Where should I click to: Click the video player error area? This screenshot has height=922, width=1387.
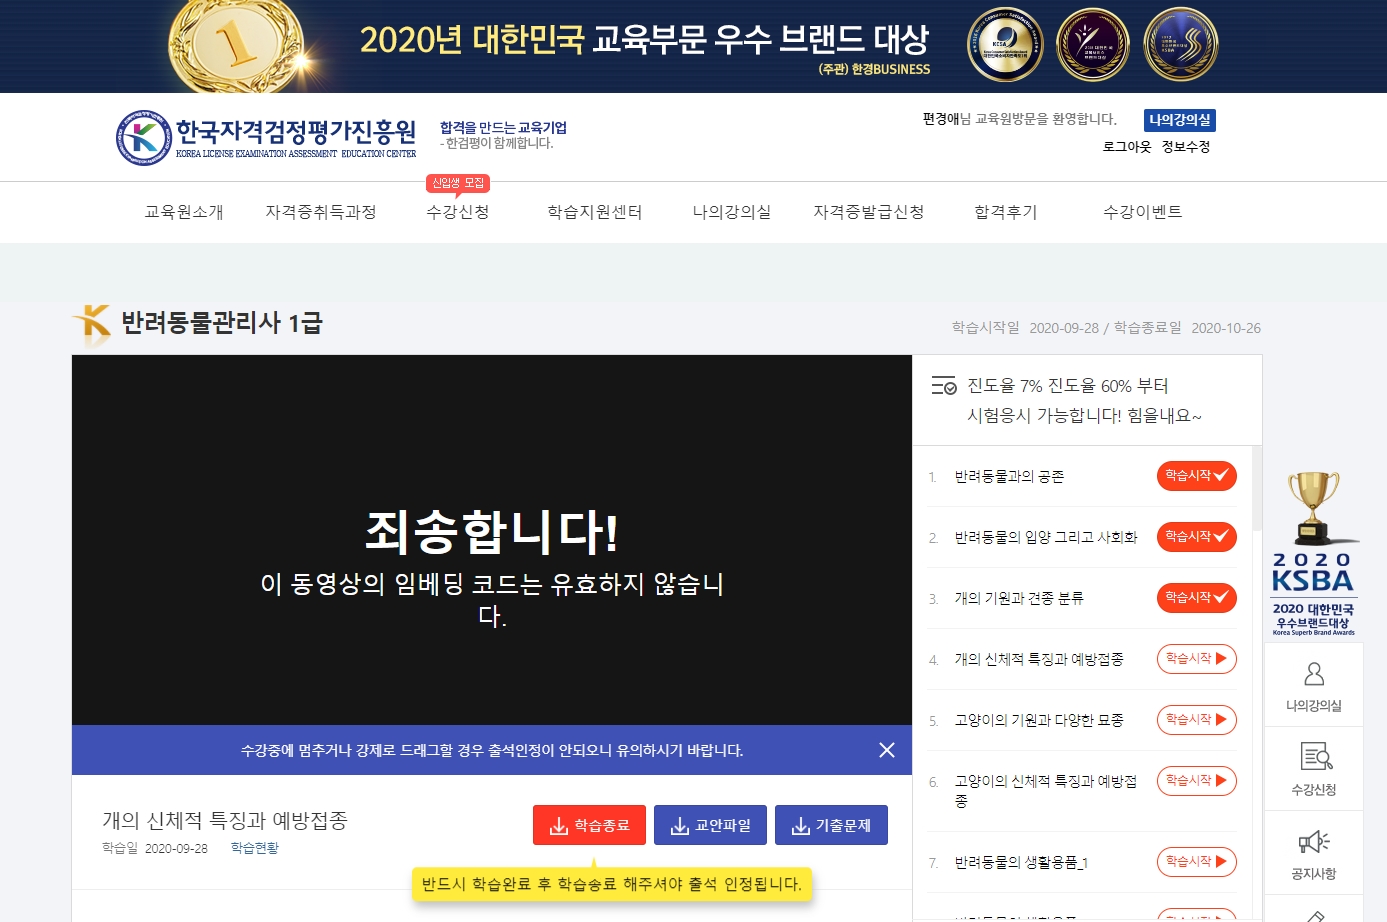[x=492, y=540]
